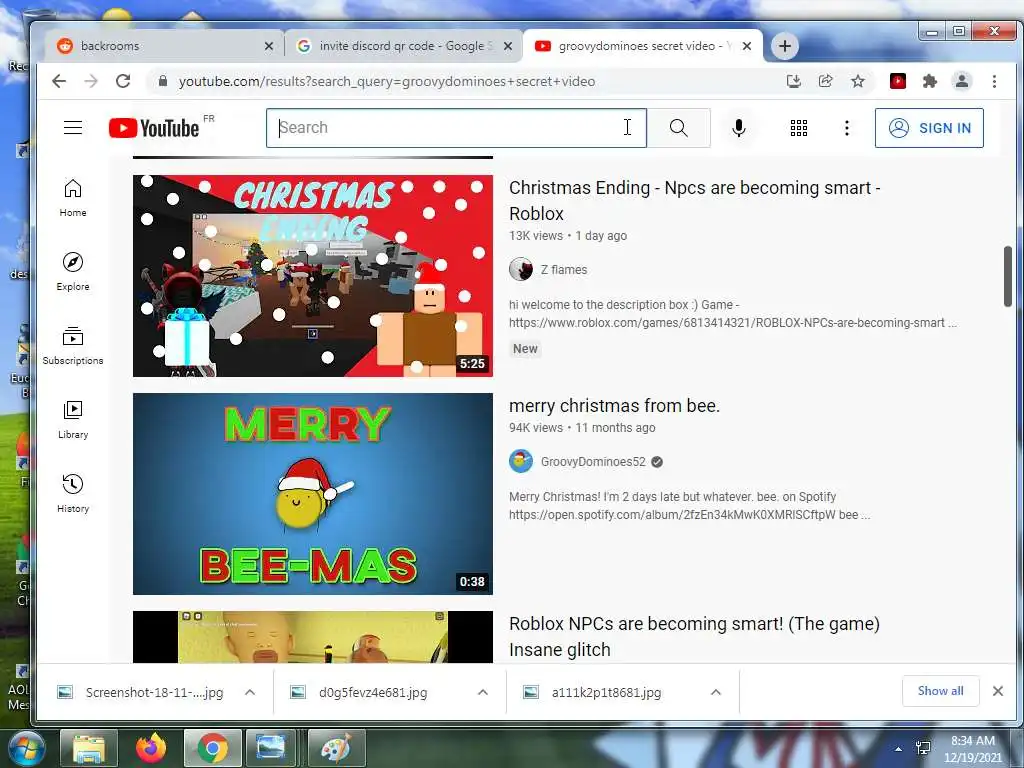The height and width of the screenshot is (768, 1024).
Task: Click the share page icon in address bar
Action: (825, 81)
